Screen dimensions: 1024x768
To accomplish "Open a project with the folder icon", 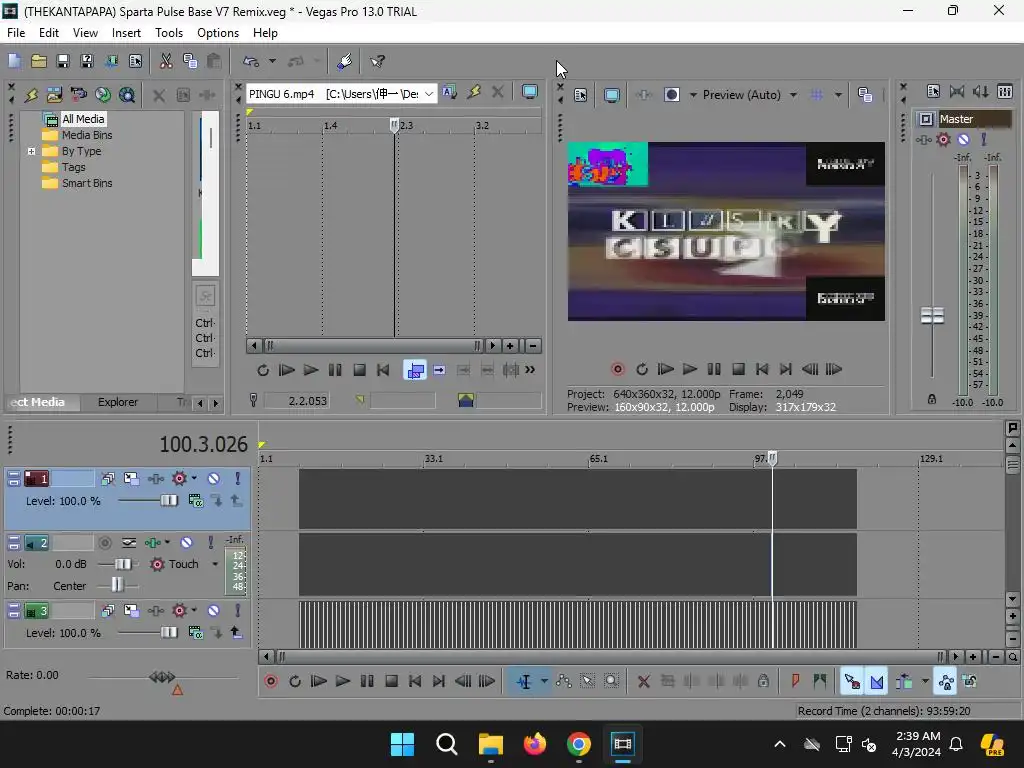I will click(39, 61).
